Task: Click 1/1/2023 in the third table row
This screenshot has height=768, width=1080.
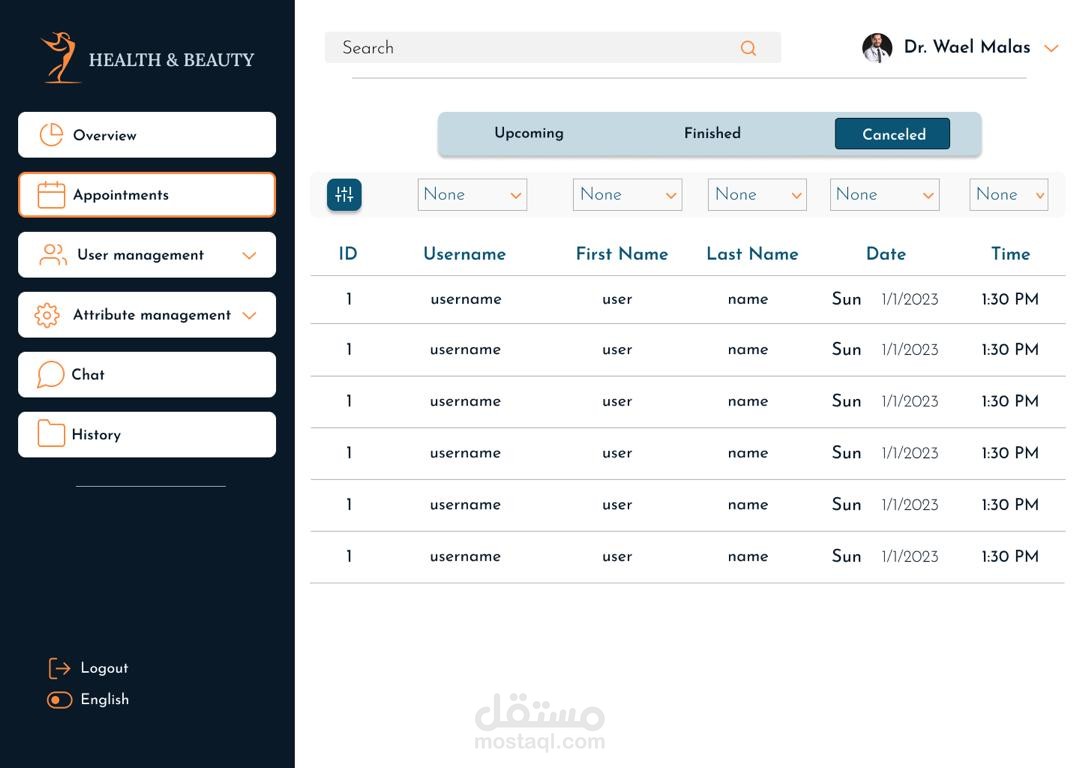Action: [910, 401]
